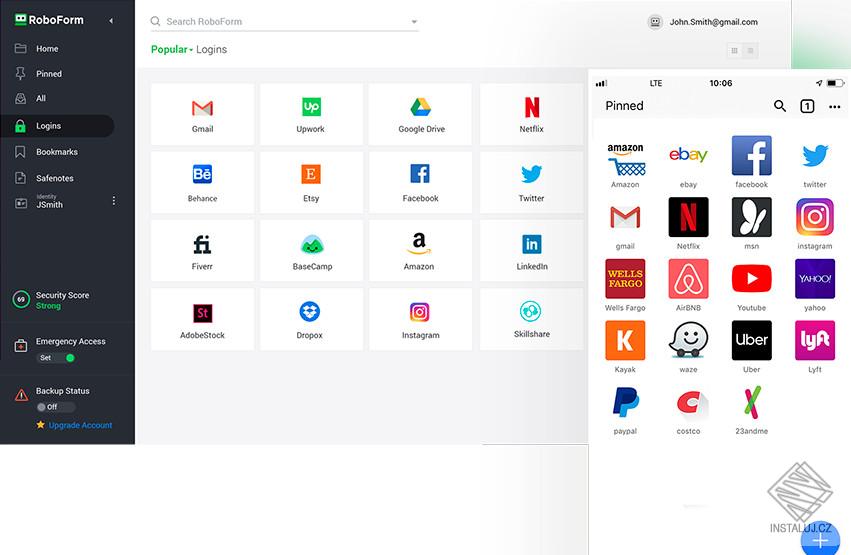Open the Twitter login tile in desktop grid
This screenshot has width=851, height=555.
(531, 182)
